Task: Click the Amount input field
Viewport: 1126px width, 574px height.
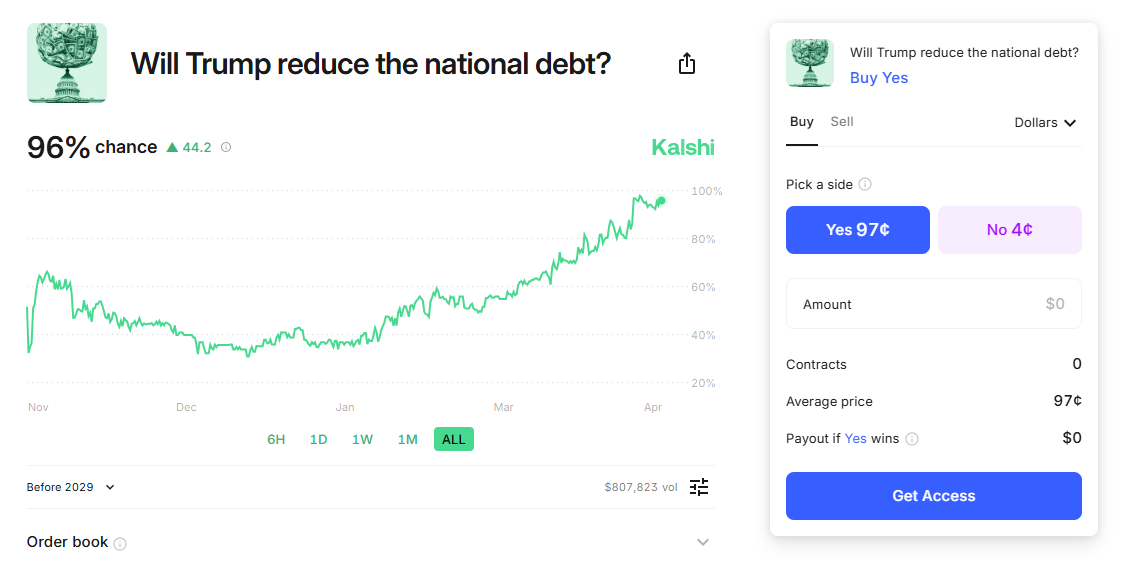Action: click(934, 304)
